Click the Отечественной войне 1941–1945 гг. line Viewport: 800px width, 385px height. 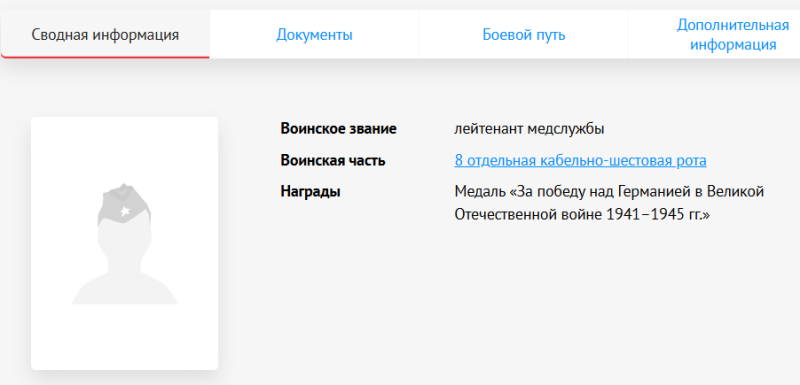click(582, 215)
